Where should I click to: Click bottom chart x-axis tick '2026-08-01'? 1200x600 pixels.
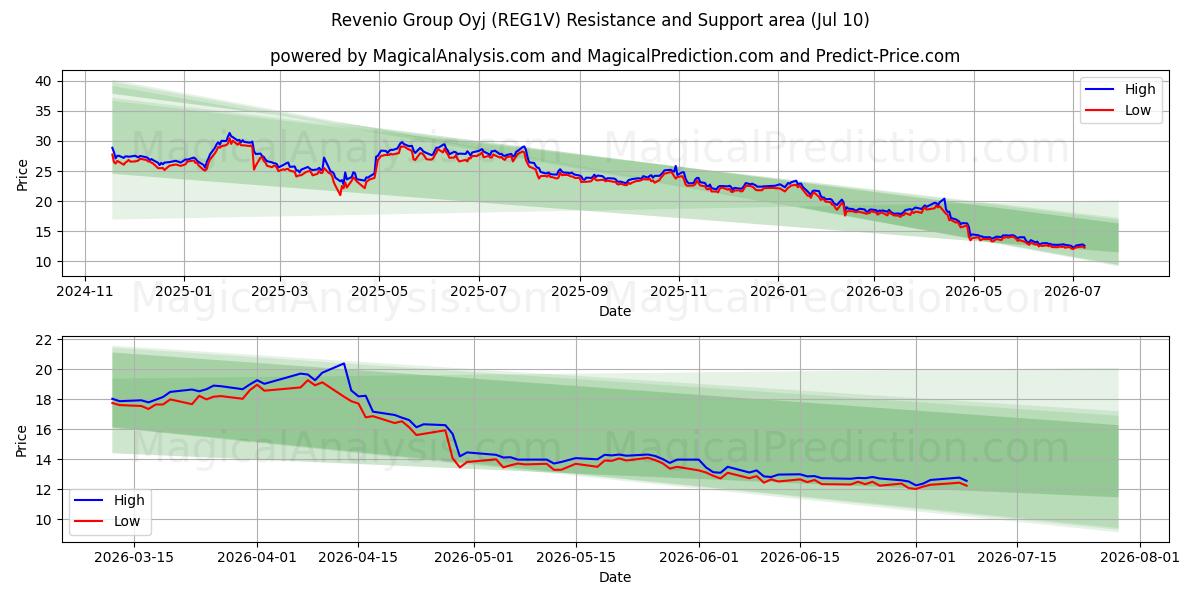(x=1140, y=558)
